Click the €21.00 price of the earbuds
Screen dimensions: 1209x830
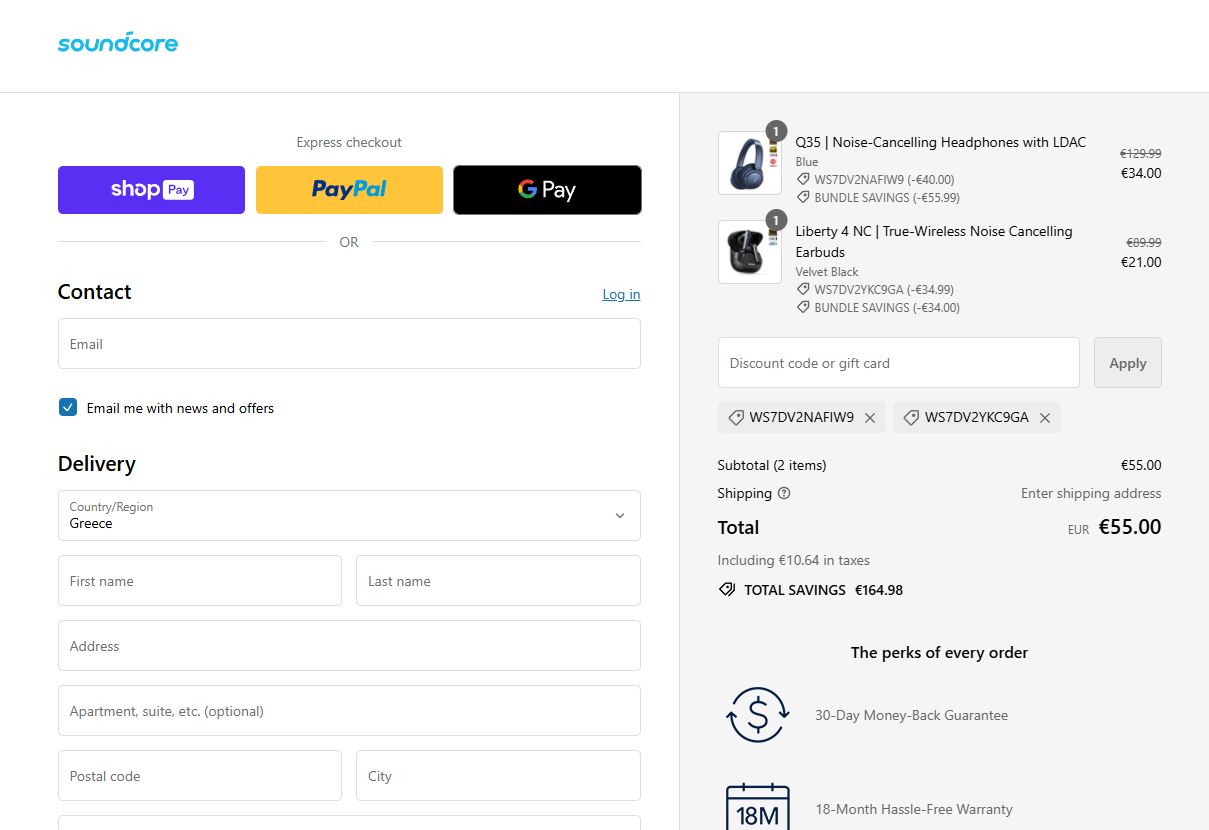coord(1141,262)
